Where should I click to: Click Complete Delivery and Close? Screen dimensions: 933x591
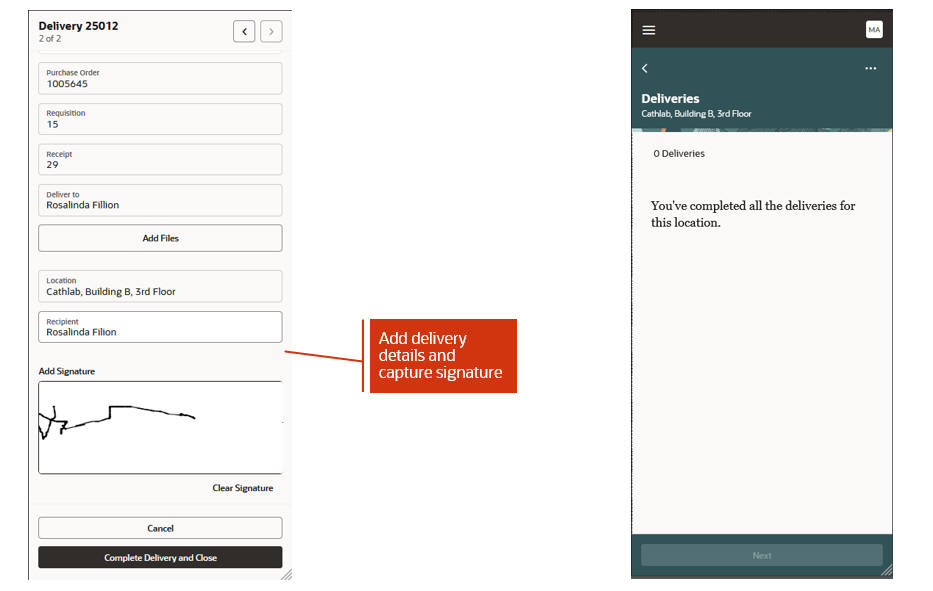pos(160,557)
